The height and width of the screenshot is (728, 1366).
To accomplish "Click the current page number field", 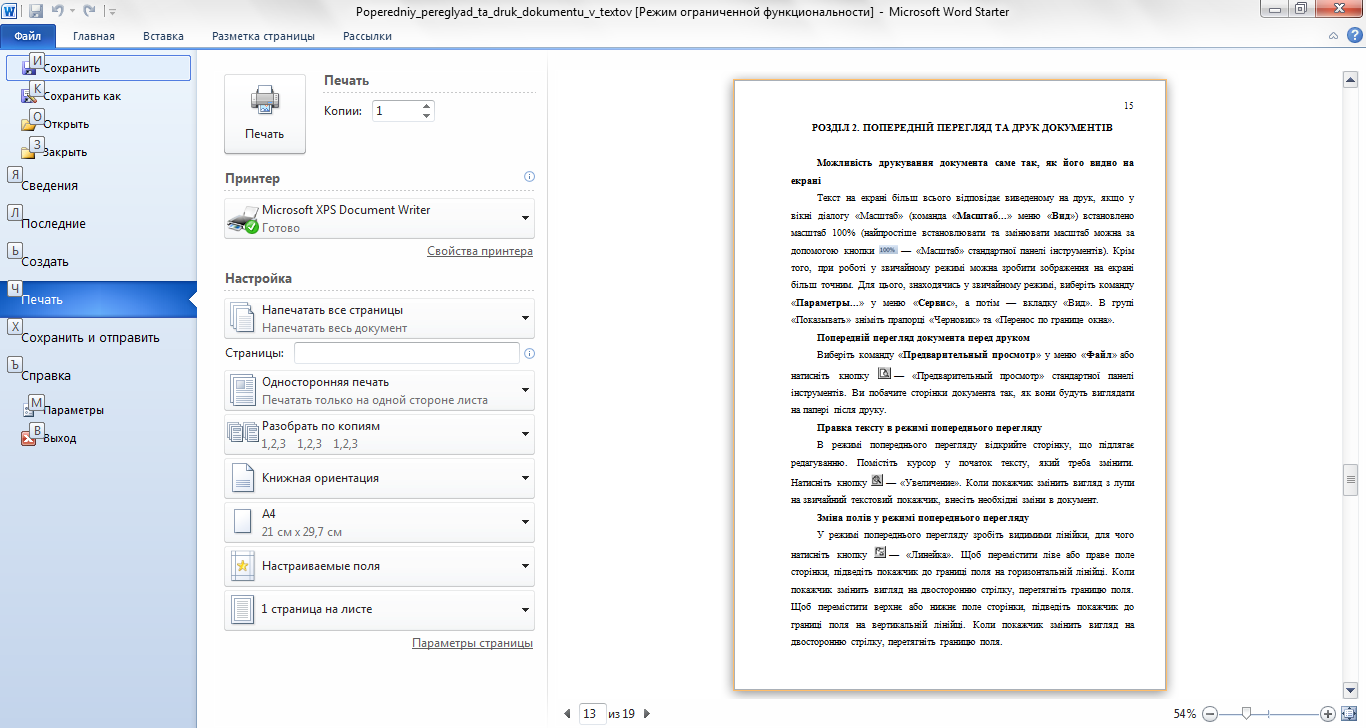I will [x=591, y=714].
